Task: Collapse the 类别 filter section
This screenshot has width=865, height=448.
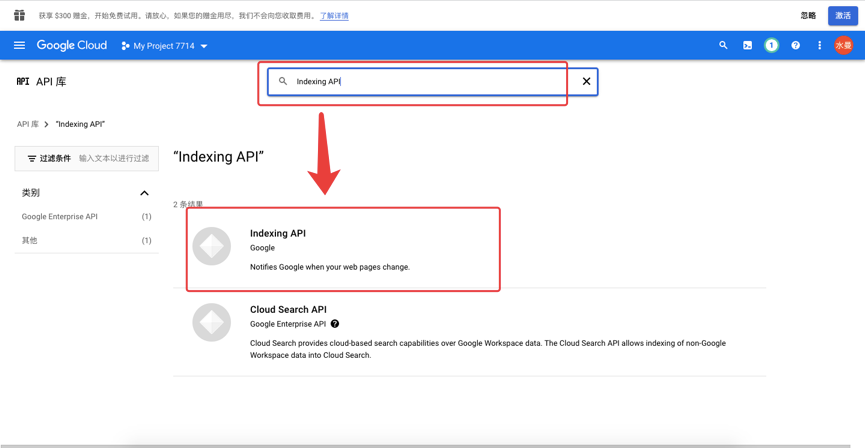Action: [x=144, y=193]
